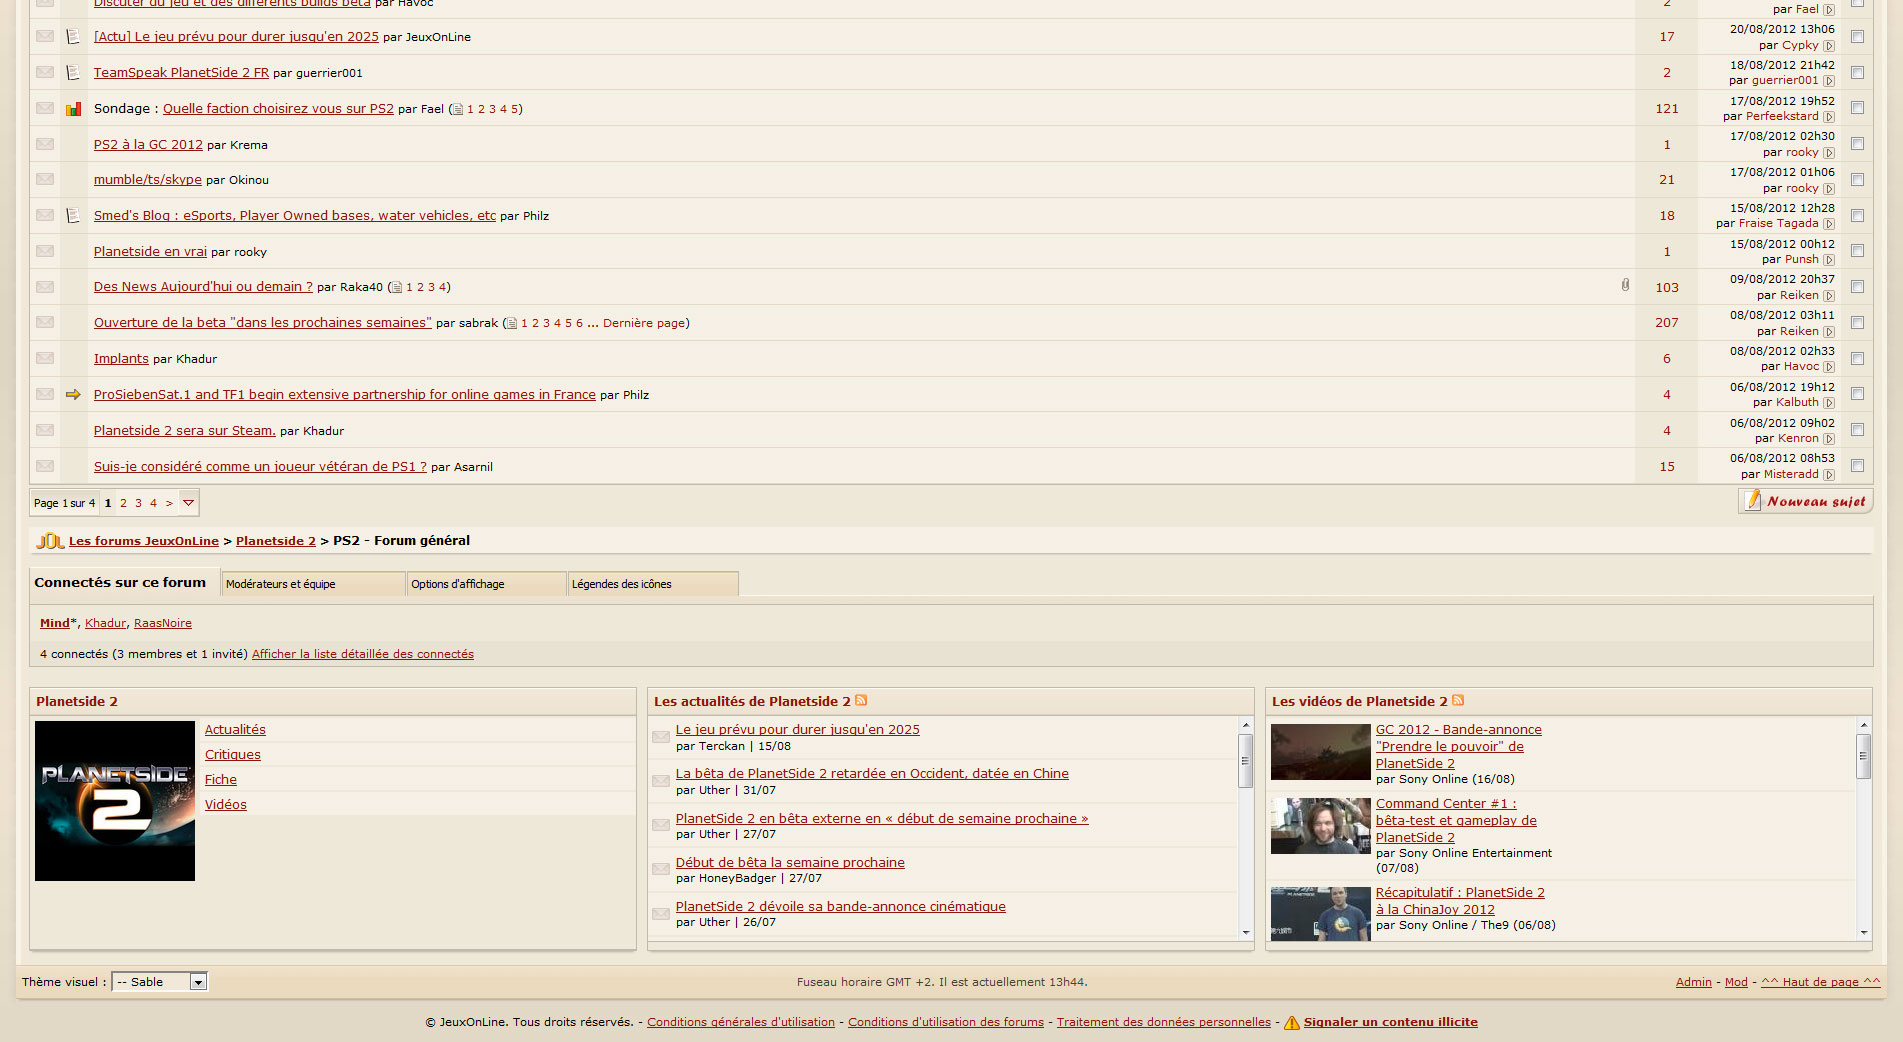Viewport: 1903px width, 1042px height.
Task: Tick checkbox for Le jeu prévu 2025 thread
Action: [1857, 37]
